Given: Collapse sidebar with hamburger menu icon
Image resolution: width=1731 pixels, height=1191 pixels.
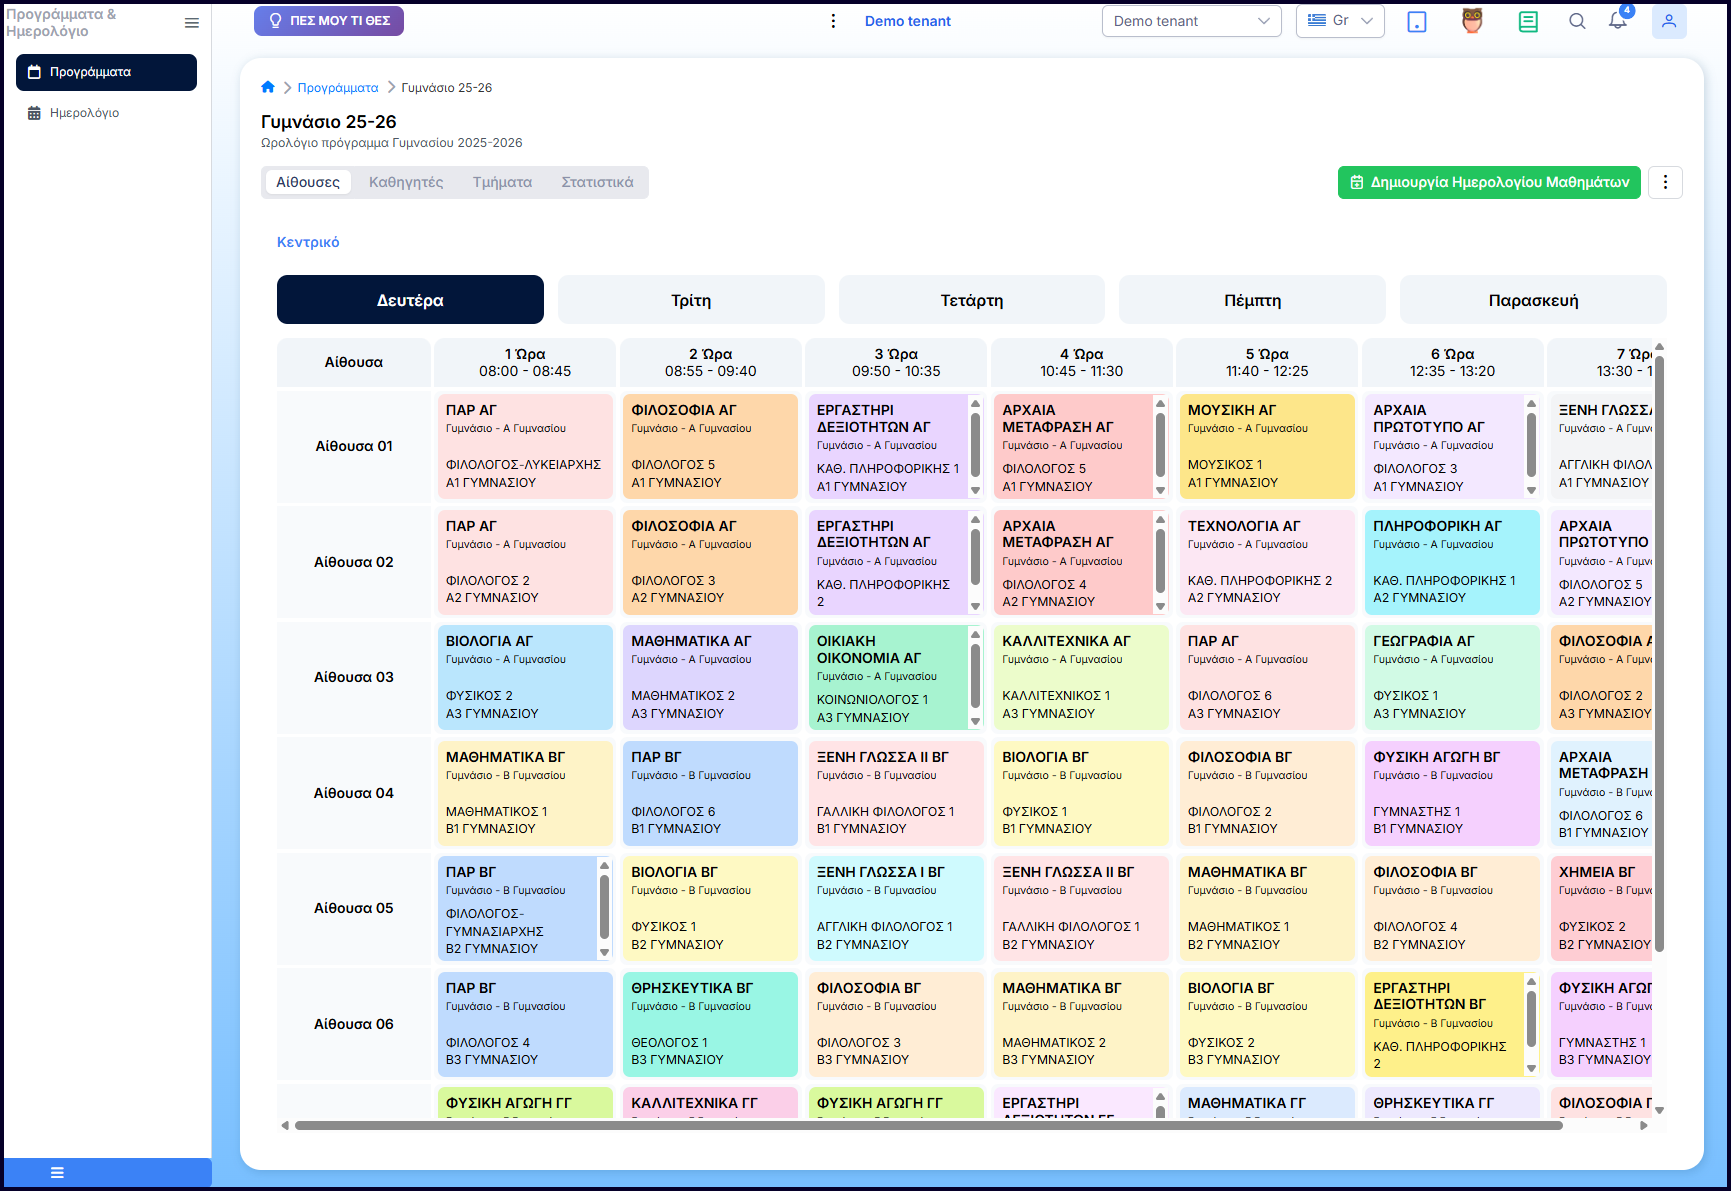Looking at the screenshot, I should click(192, 23).
